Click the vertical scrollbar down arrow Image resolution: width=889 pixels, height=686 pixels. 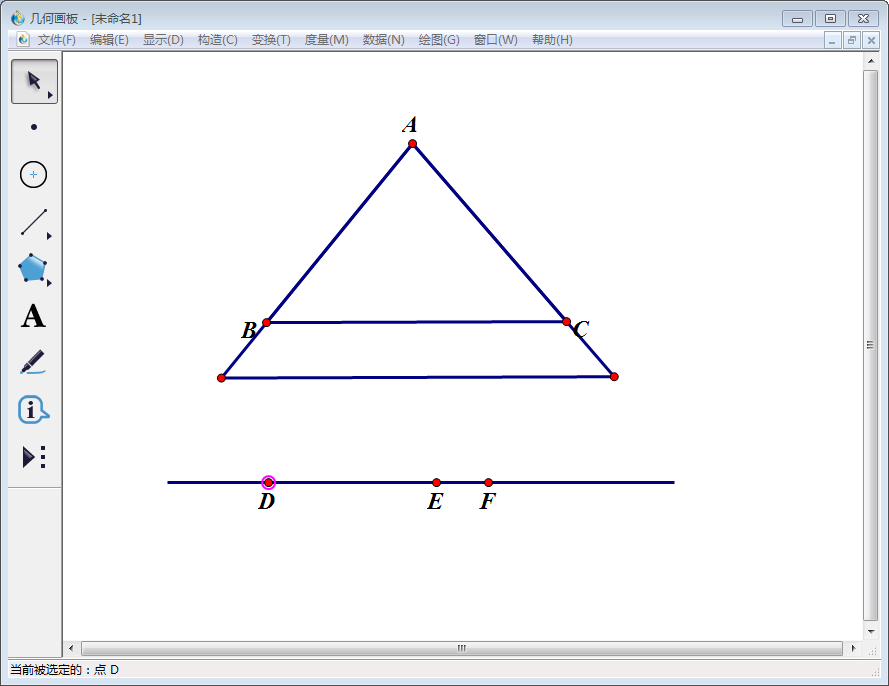coord(871,632)
